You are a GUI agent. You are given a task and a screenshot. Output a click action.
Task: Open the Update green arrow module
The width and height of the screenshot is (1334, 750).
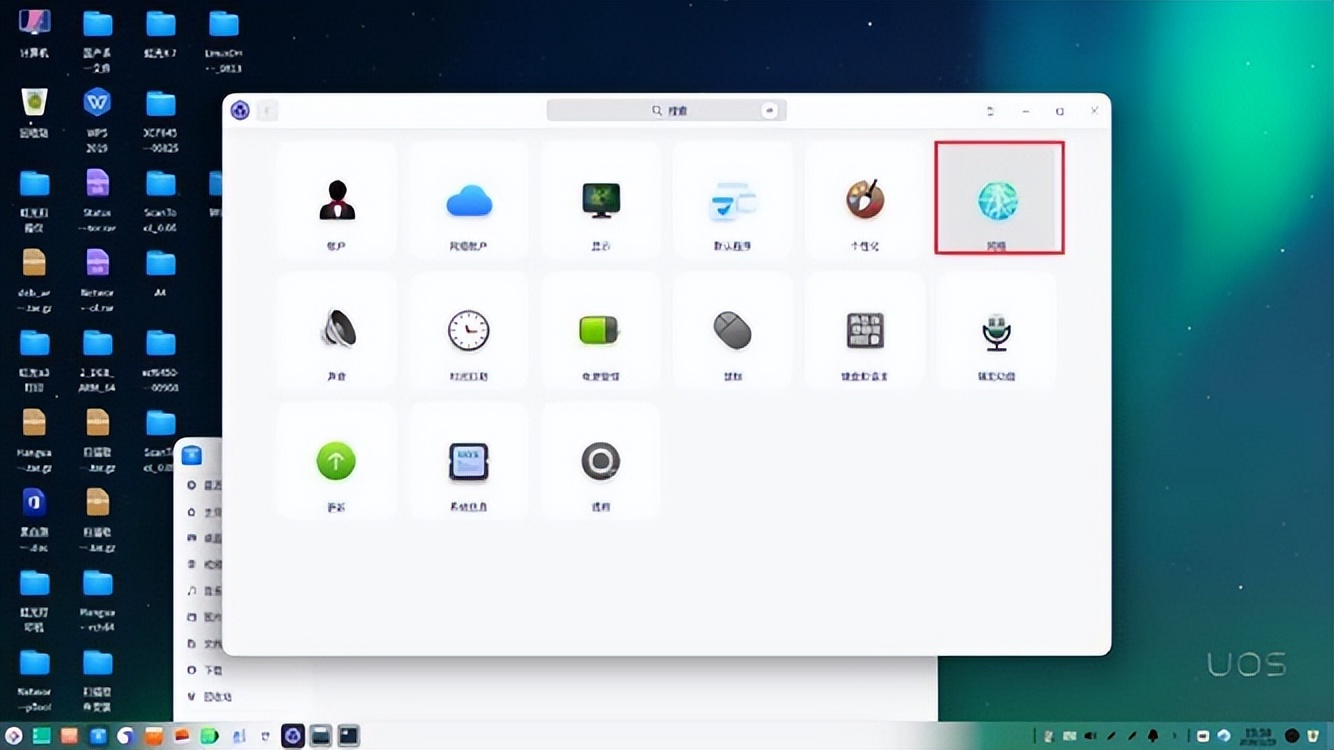pyautogui.click(x=336, y=463)
